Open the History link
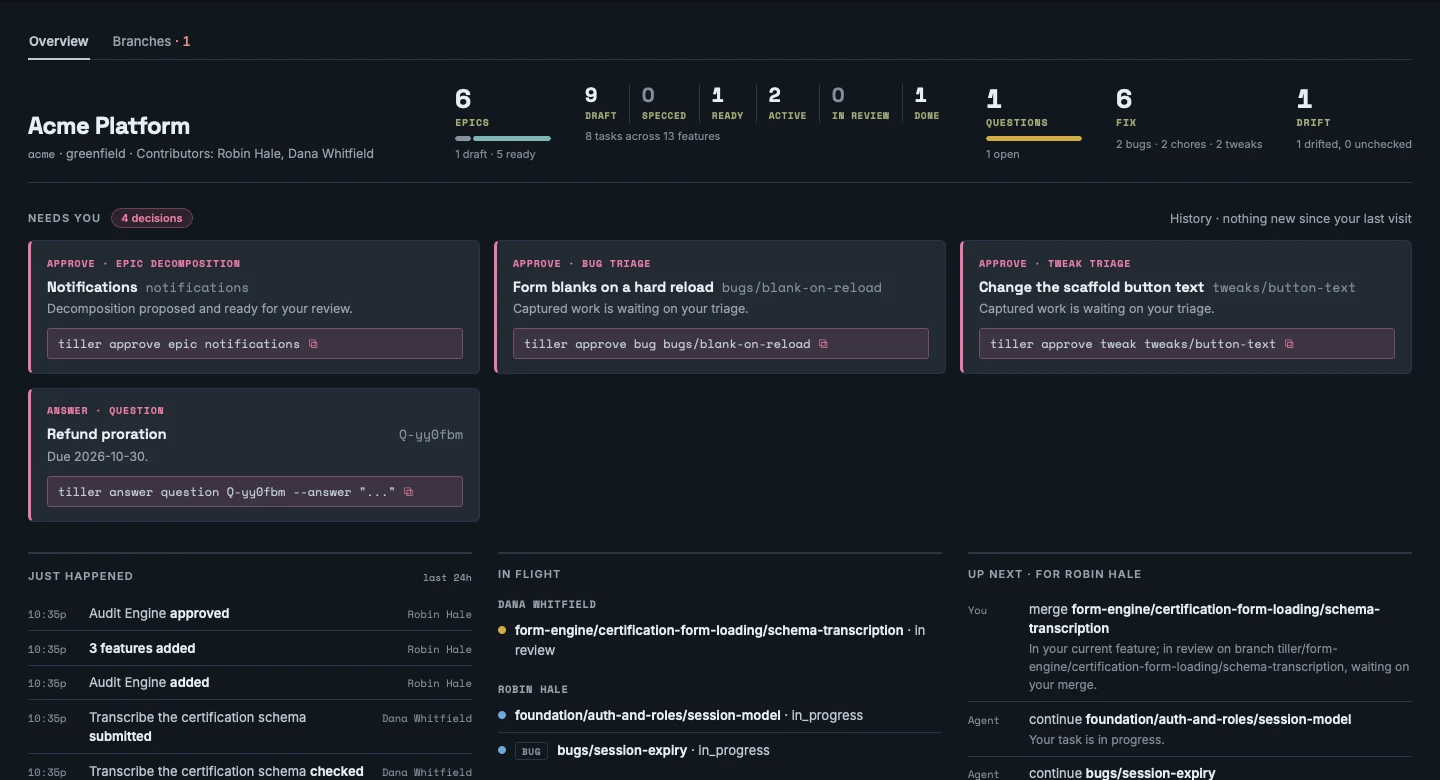The width and height of the screenshot is (1440, 780). coord(1290,218)
